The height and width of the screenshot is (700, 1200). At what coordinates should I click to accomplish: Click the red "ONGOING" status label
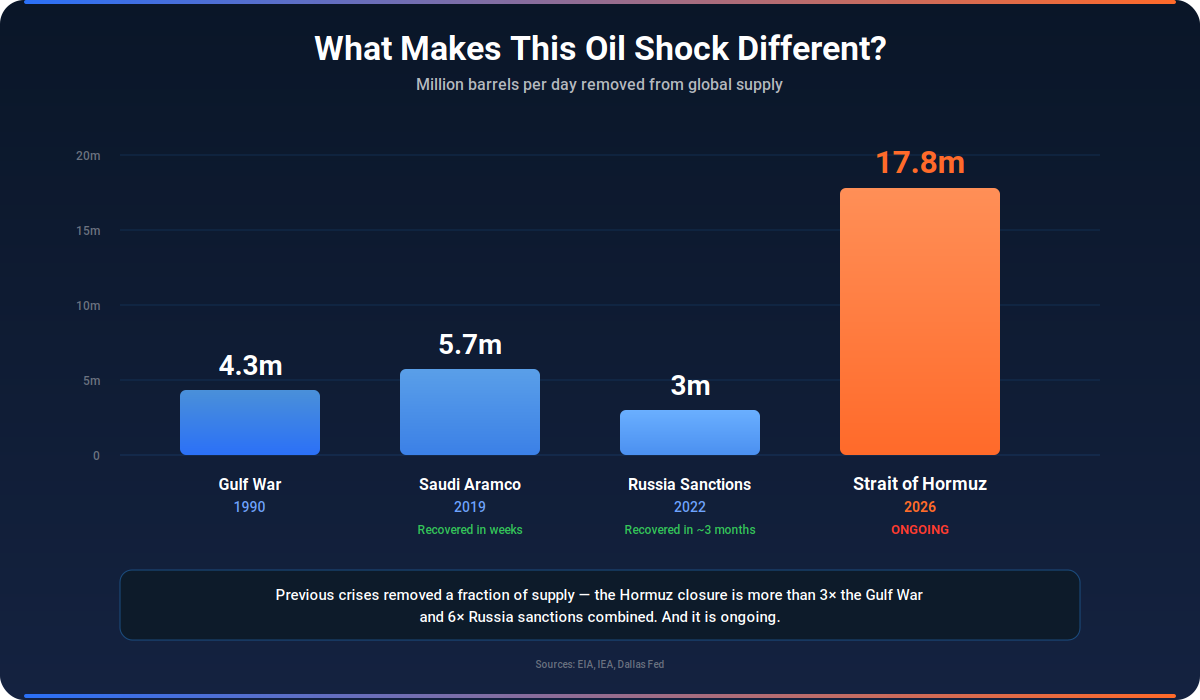[x=920, y=530]
